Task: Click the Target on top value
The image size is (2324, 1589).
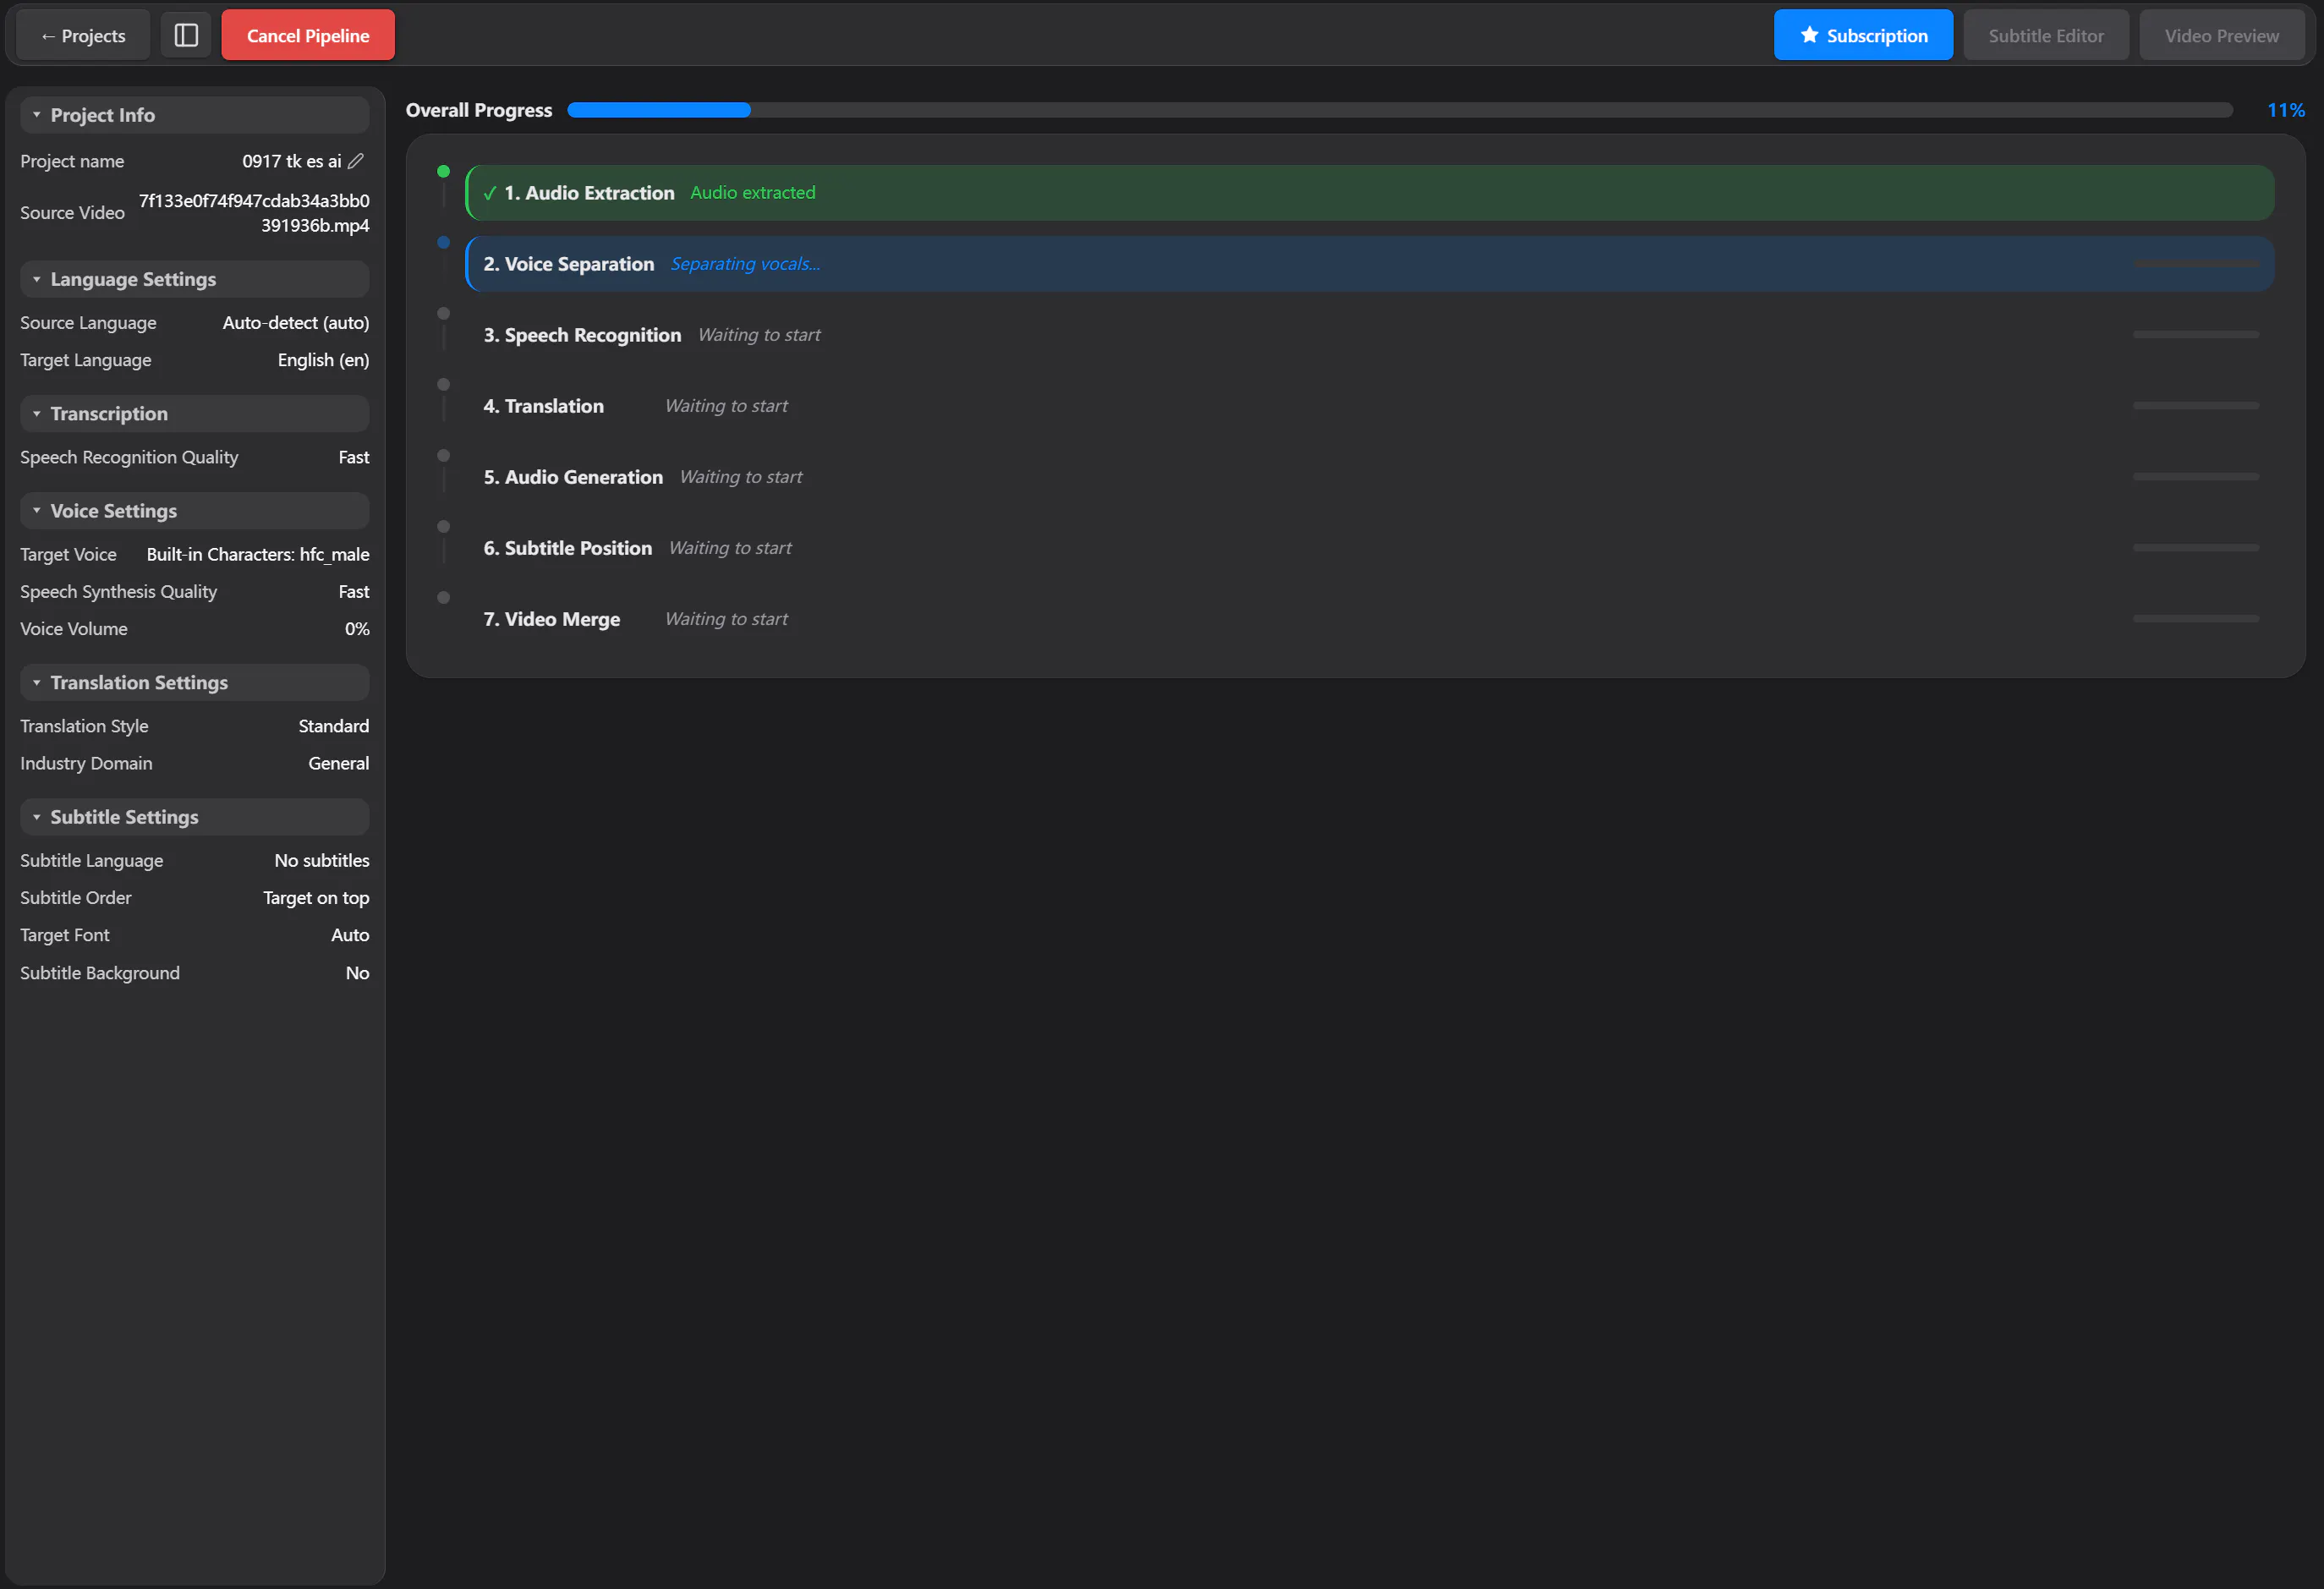Action: pyautogui.click(x=316, y=898)
